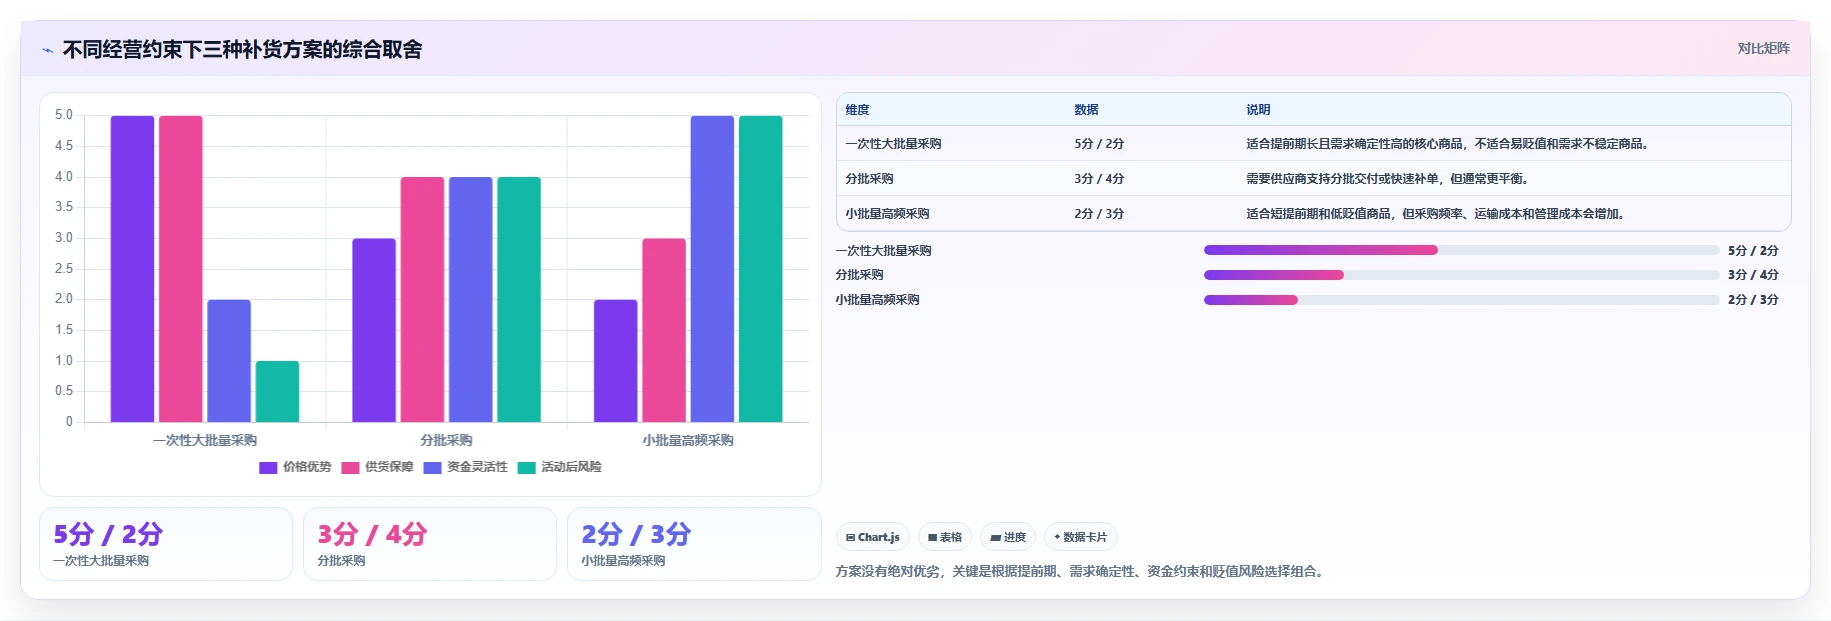Image resolution: width=1831 pixels, height=621 pixels.
Task: Click the blue swatch next to 资金灵活性
Action: coord(432,467)
